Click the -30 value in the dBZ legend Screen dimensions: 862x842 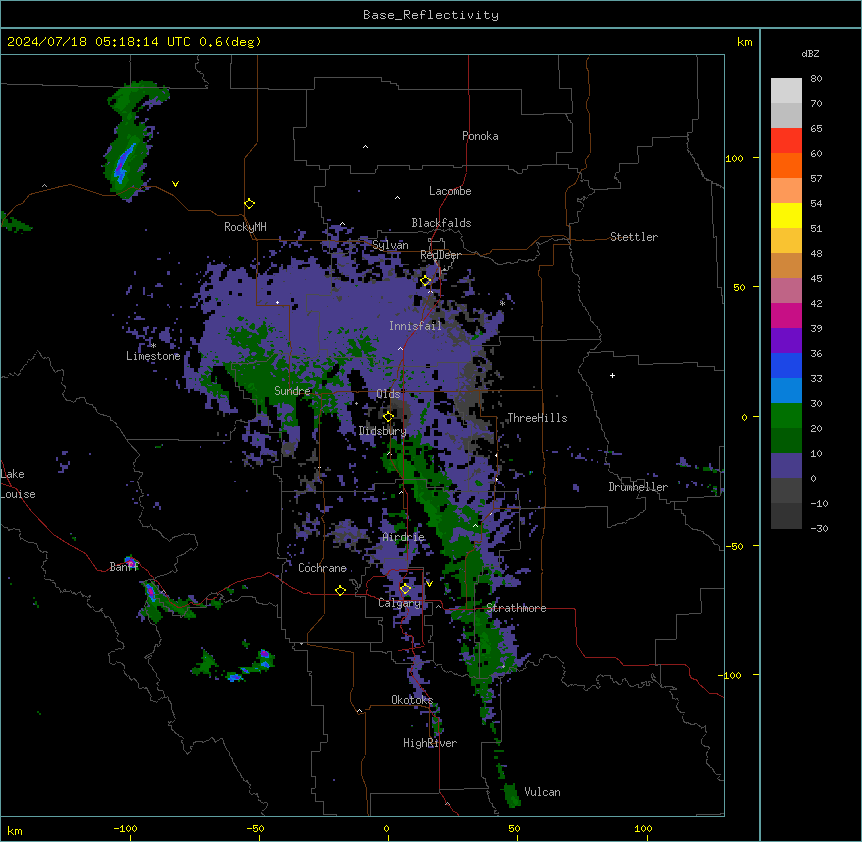coord(819,528)
